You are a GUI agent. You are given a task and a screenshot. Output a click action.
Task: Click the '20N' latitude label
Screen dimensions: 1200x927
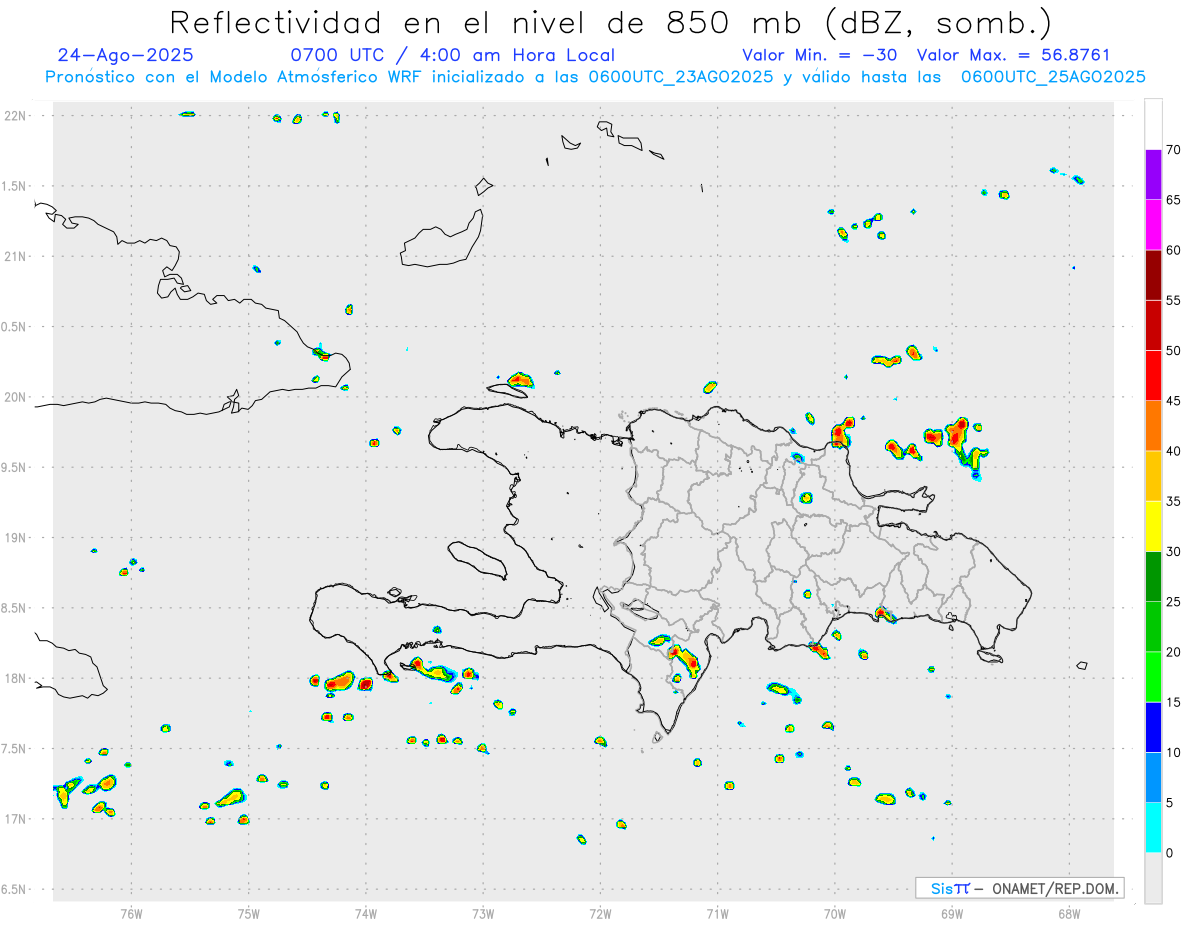click(15, 397)
